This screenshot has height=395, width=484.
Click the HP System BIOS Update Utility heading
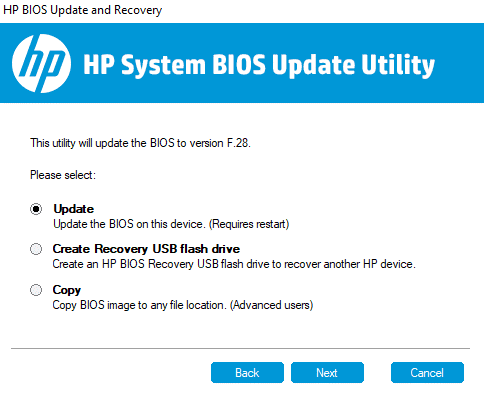click(x=259, y=64)
